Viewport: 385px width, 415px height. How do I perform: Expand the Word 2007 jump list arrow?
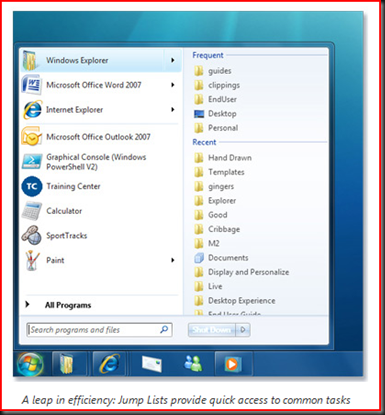[x=173, y=85]
